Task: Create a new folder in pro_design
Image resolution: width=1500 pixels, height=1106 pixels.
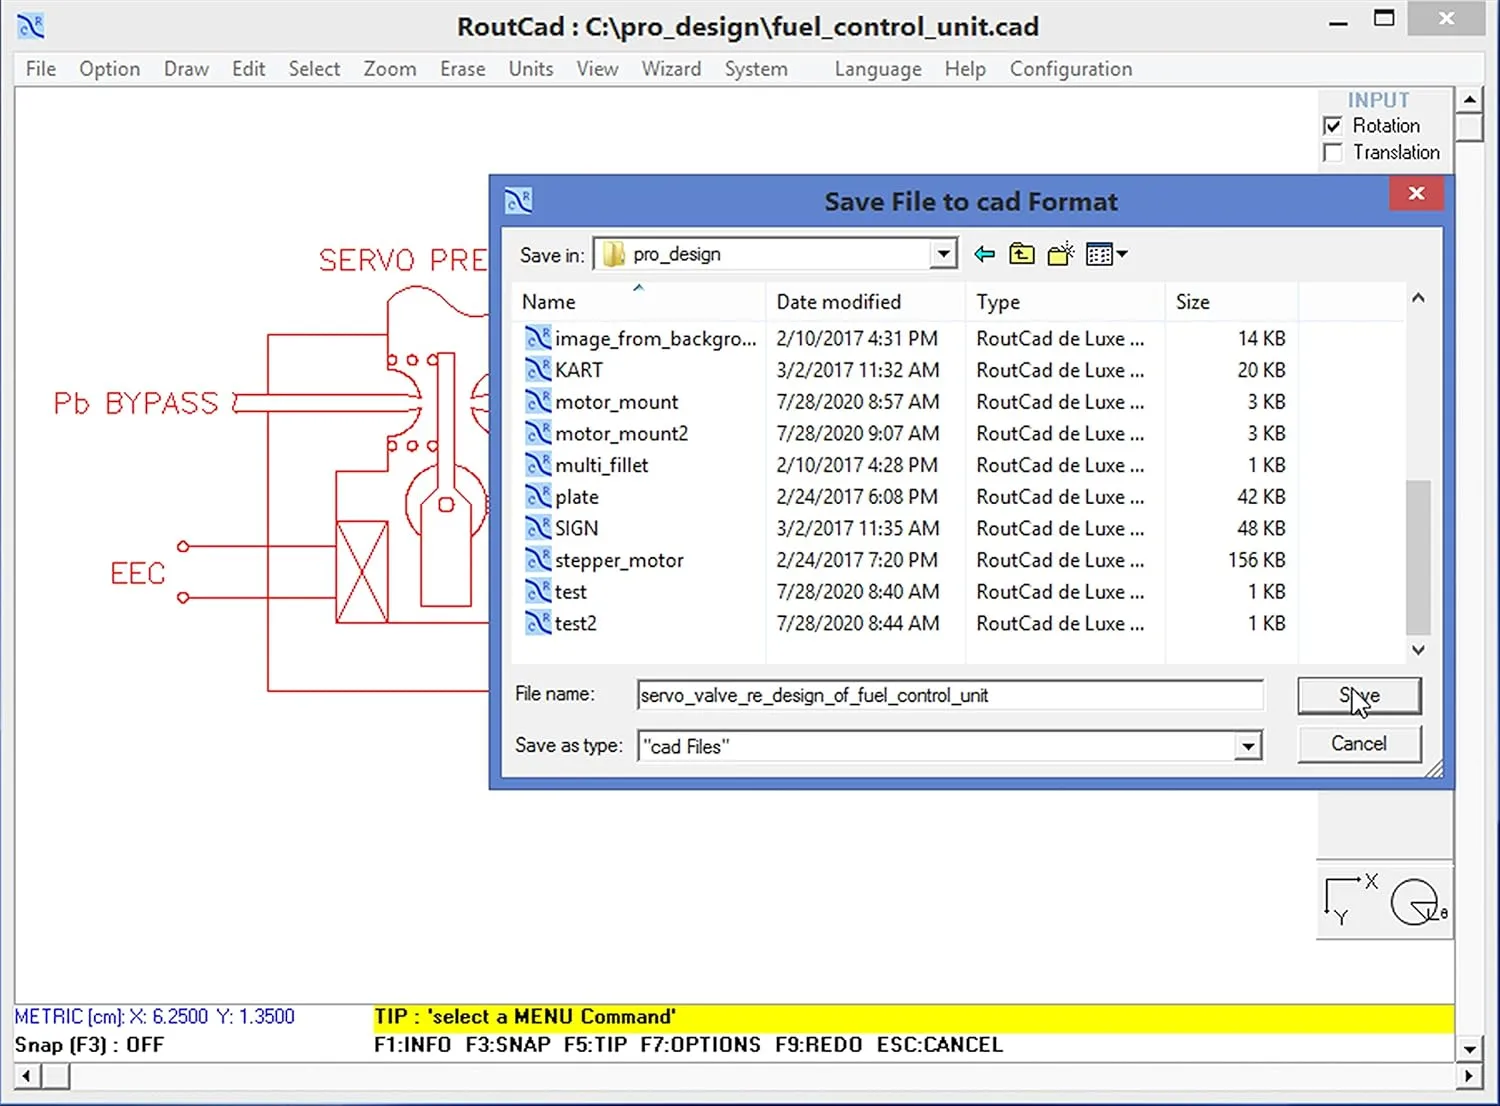Action: coord(1060,253)
